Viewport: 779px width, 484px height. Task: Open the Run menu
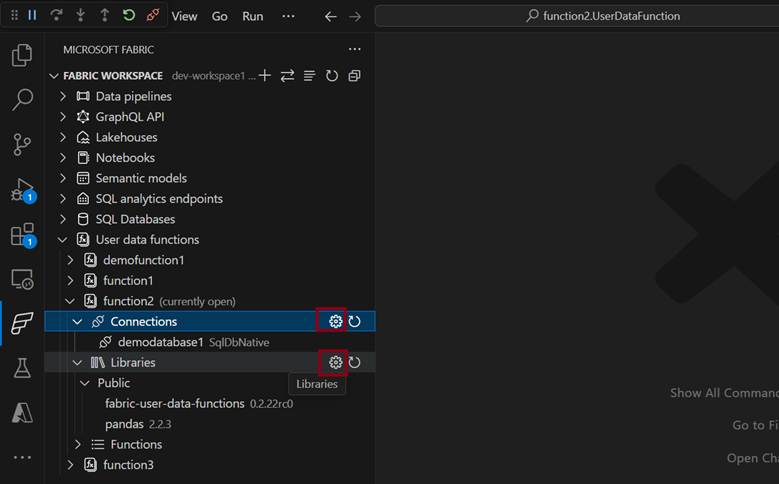pos(252,16)
